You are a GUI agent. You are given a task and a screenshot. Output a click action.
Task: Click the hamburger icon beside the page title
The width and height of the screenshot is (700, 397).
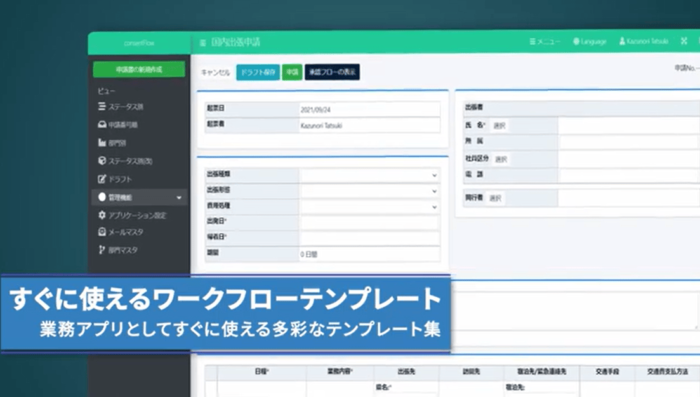coord(203,43)
